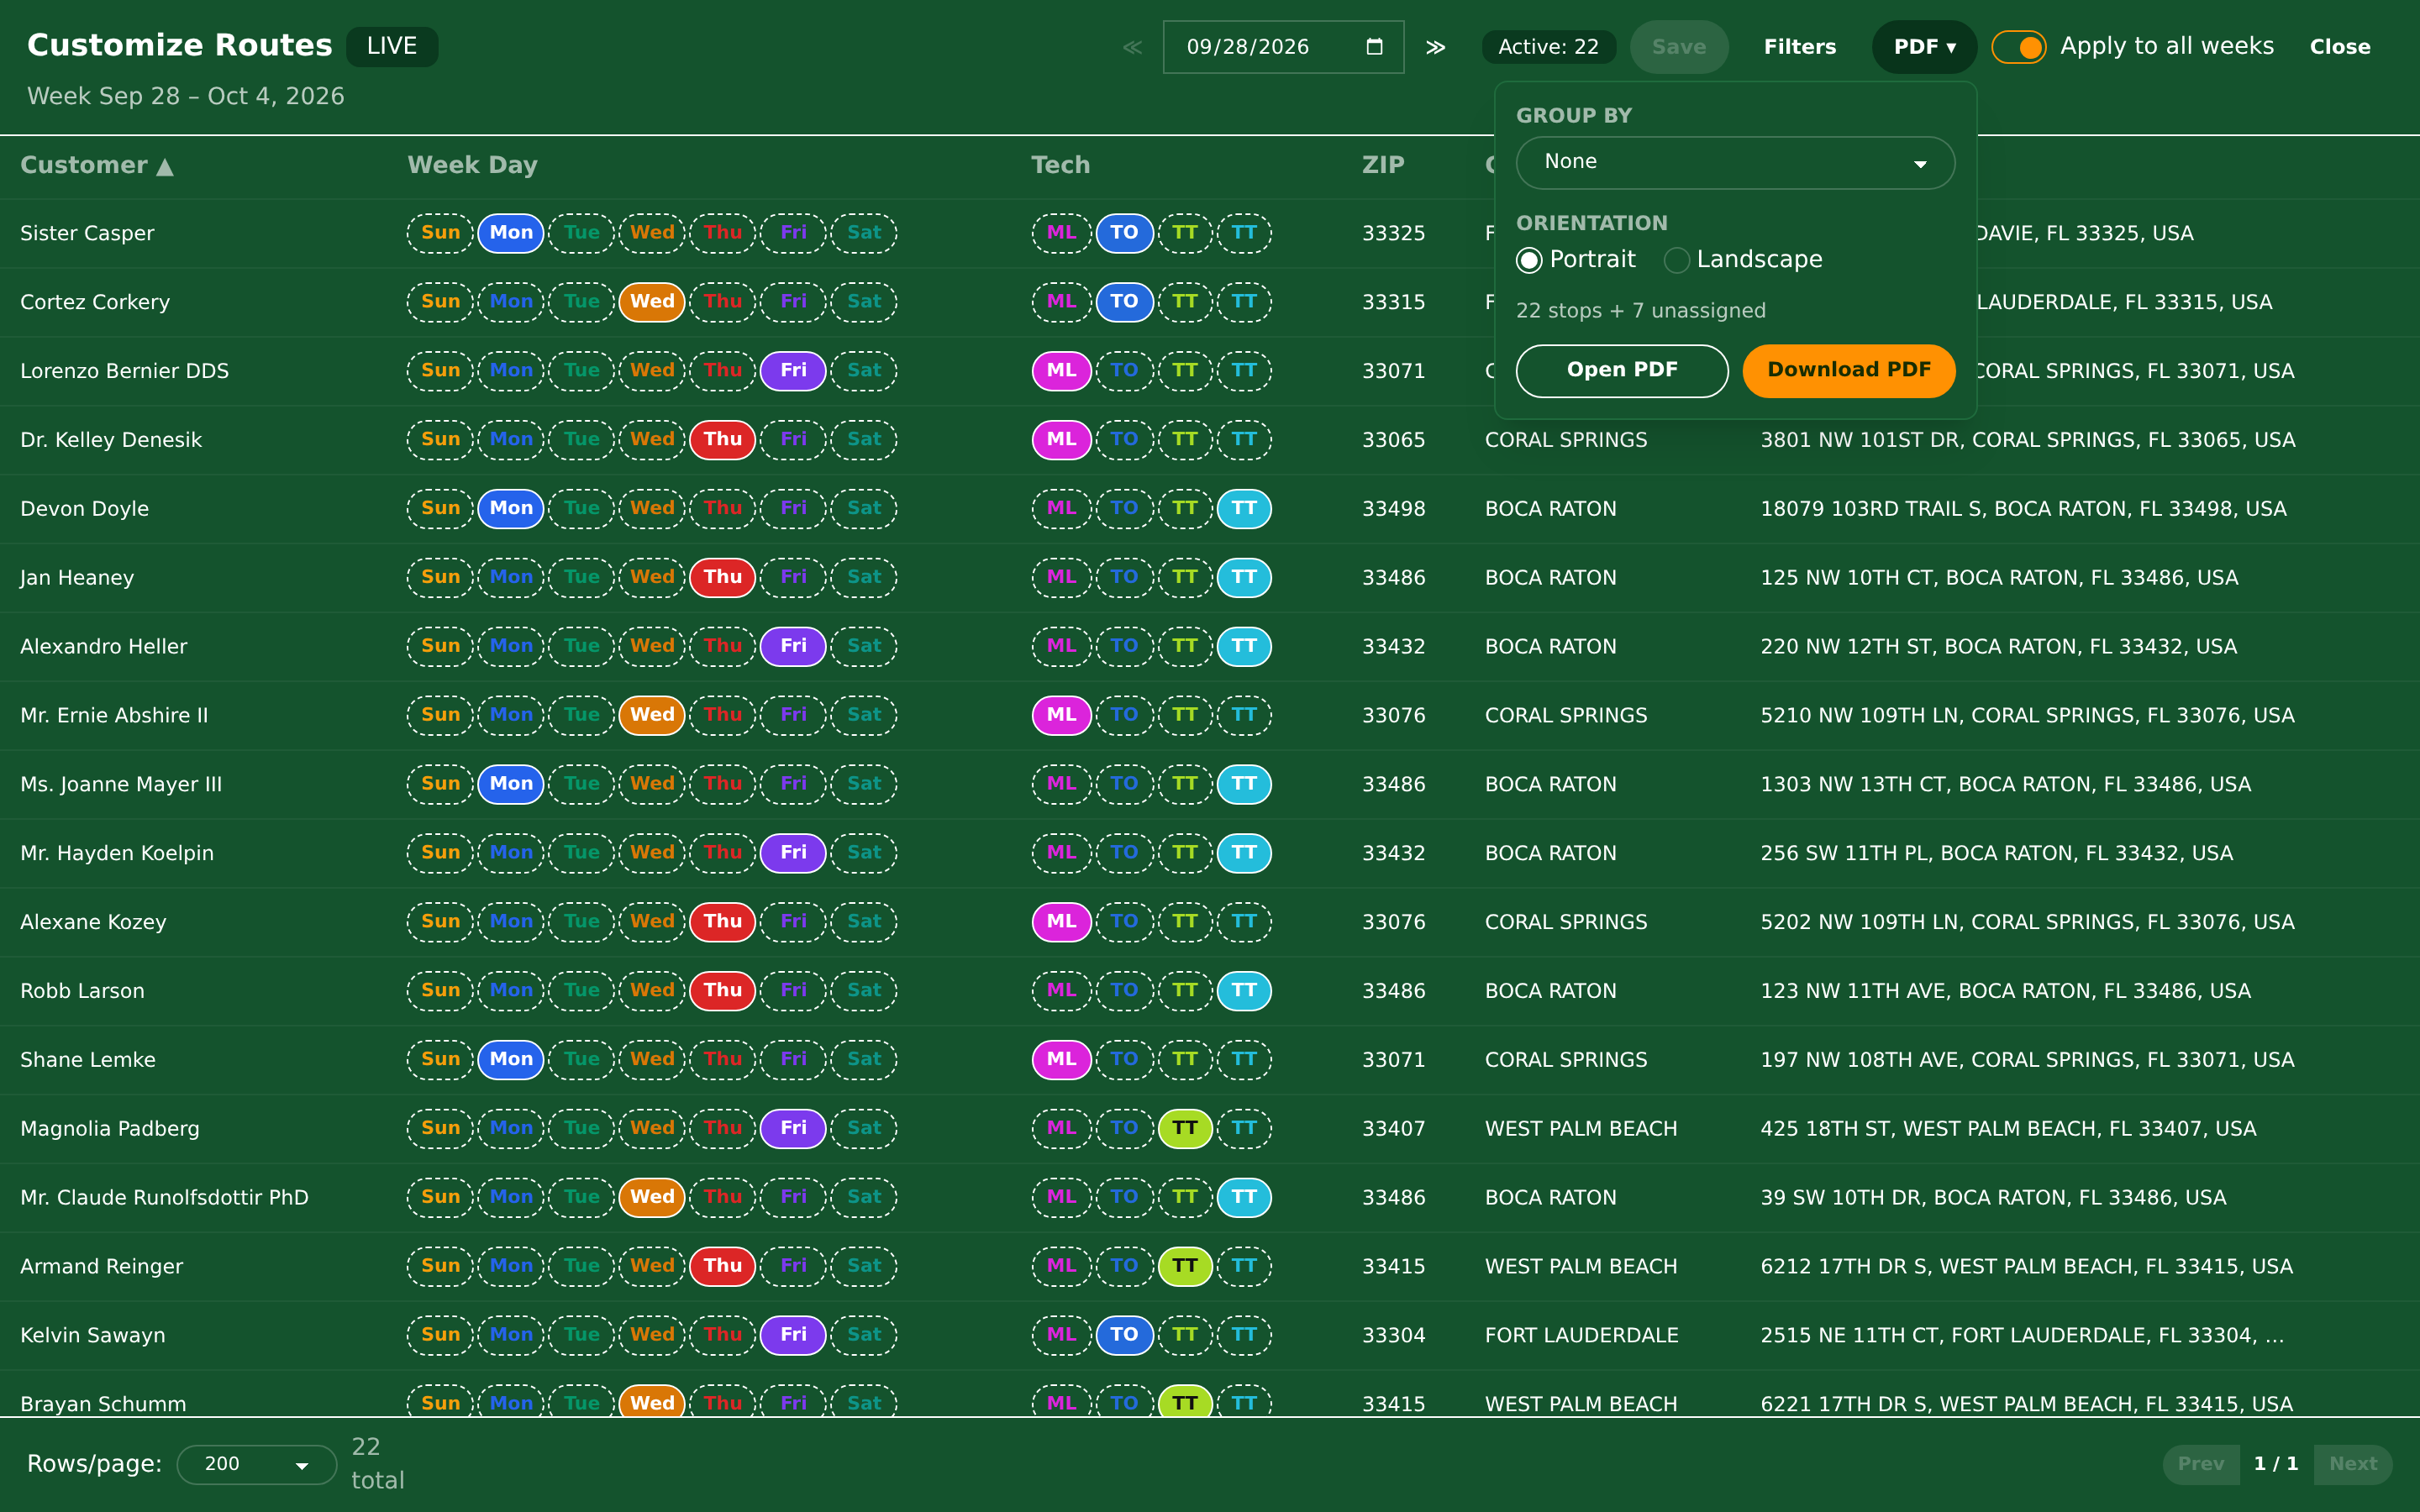
Task: Close the Customize Routes view
Action: (x=2339, y=47)
